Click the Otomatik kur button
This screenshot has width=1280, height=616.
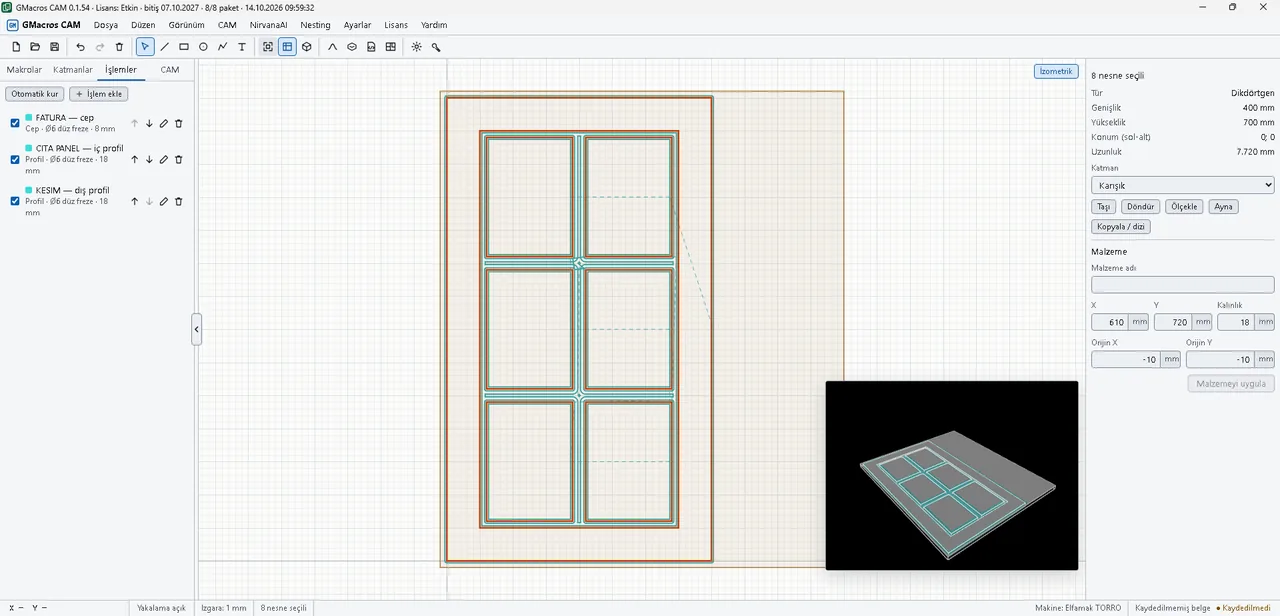tap(35, 94)
